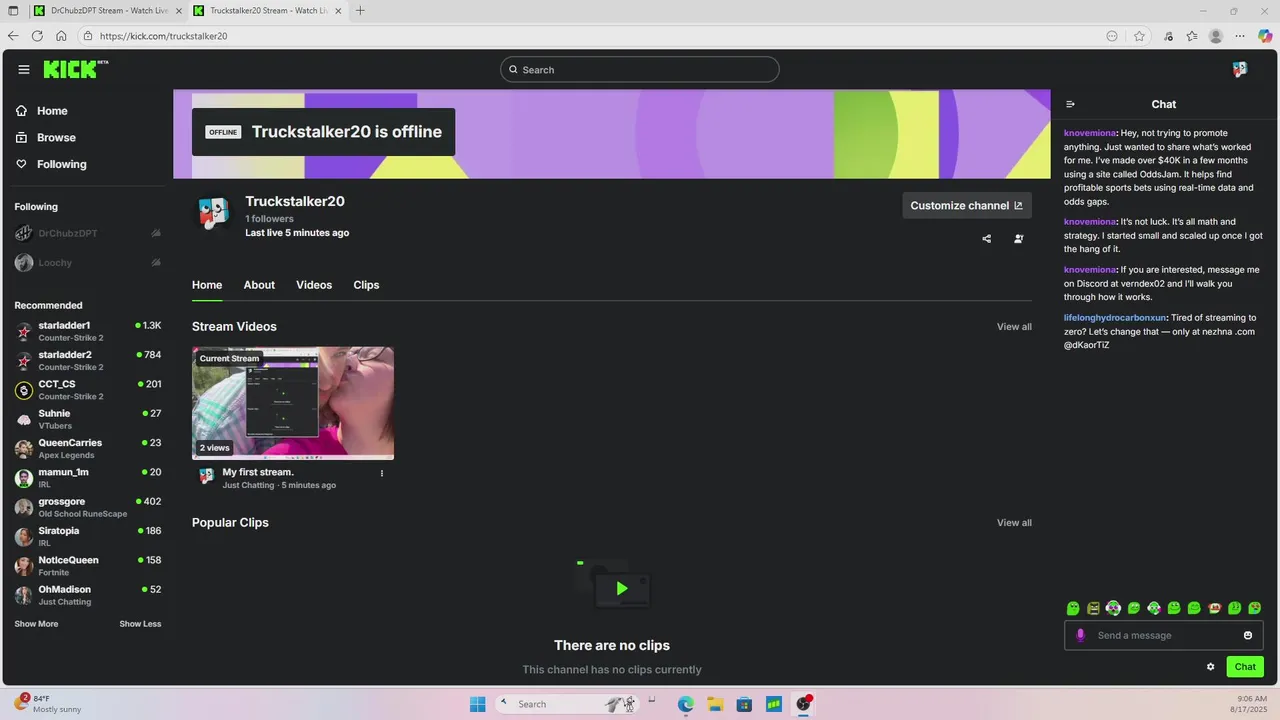Open the emoji picker in message box
This screenshot has width=1280, height=720.
pyautogui.click(x=1248, y=635)
